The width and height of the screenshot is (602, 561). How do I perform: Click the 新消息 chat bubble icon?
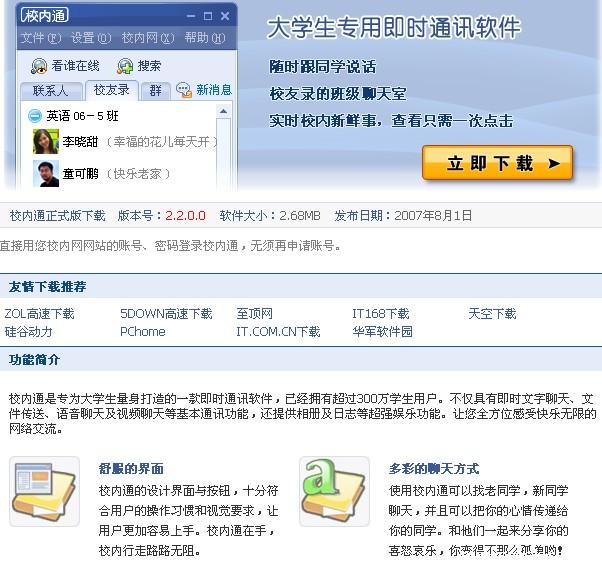tap(184, 90)
